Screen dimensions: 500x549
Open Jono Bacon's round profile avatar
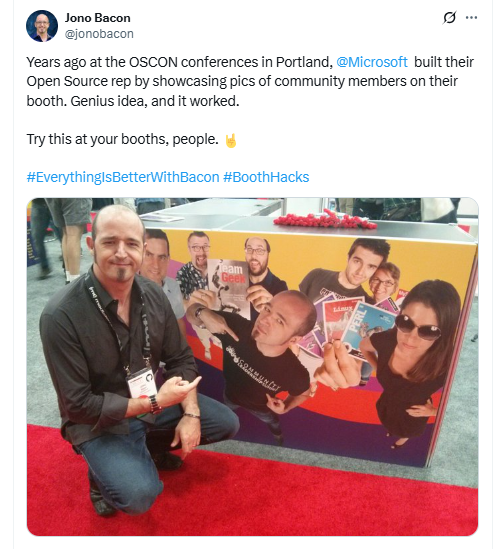(x=42, y=26)
